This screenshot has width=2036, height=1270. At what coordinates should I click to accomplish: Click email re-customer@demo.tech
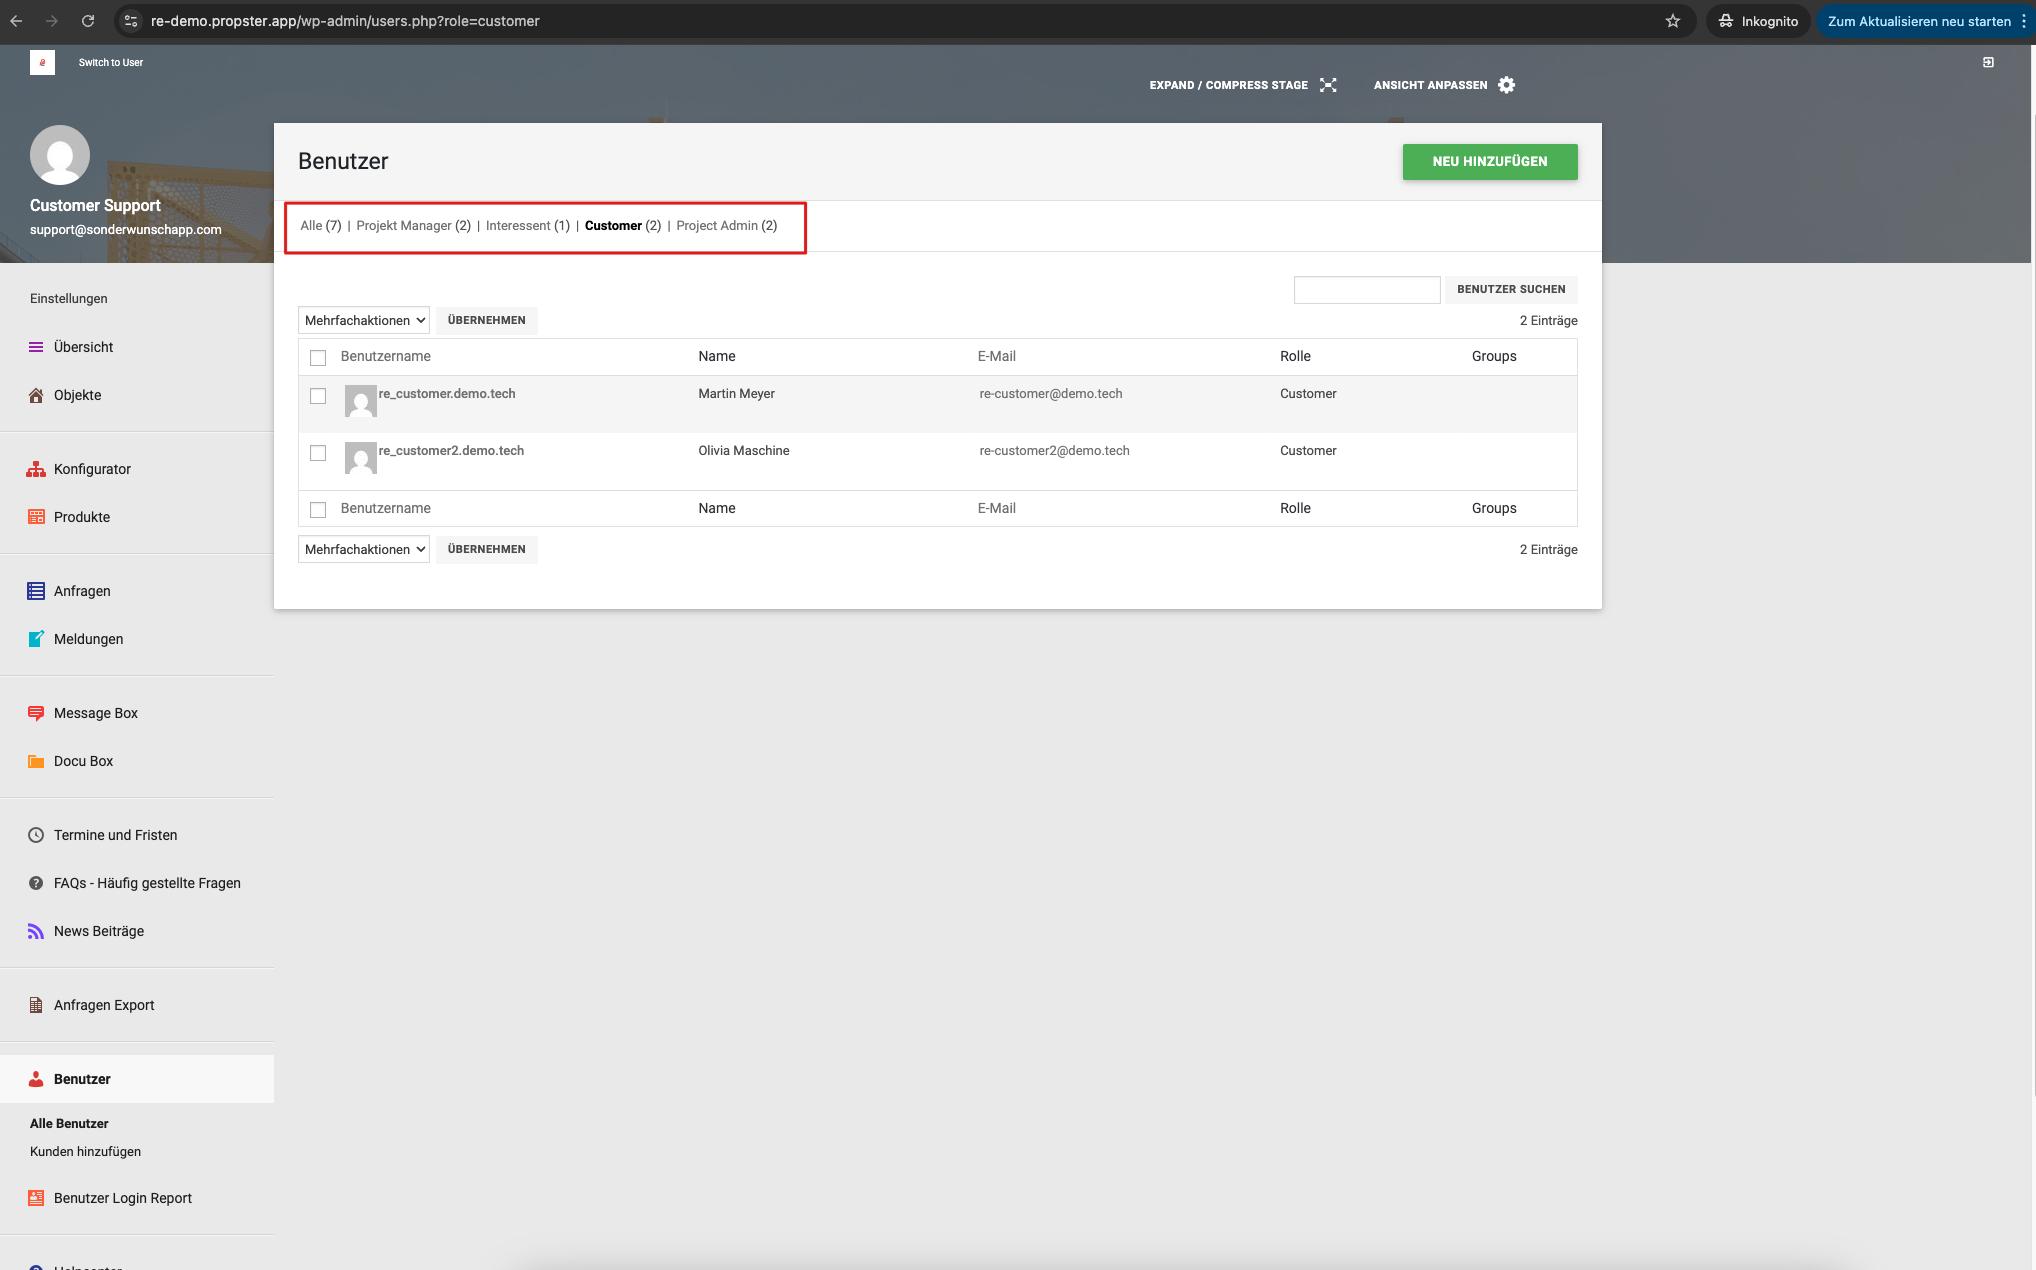pos(1051,394)
